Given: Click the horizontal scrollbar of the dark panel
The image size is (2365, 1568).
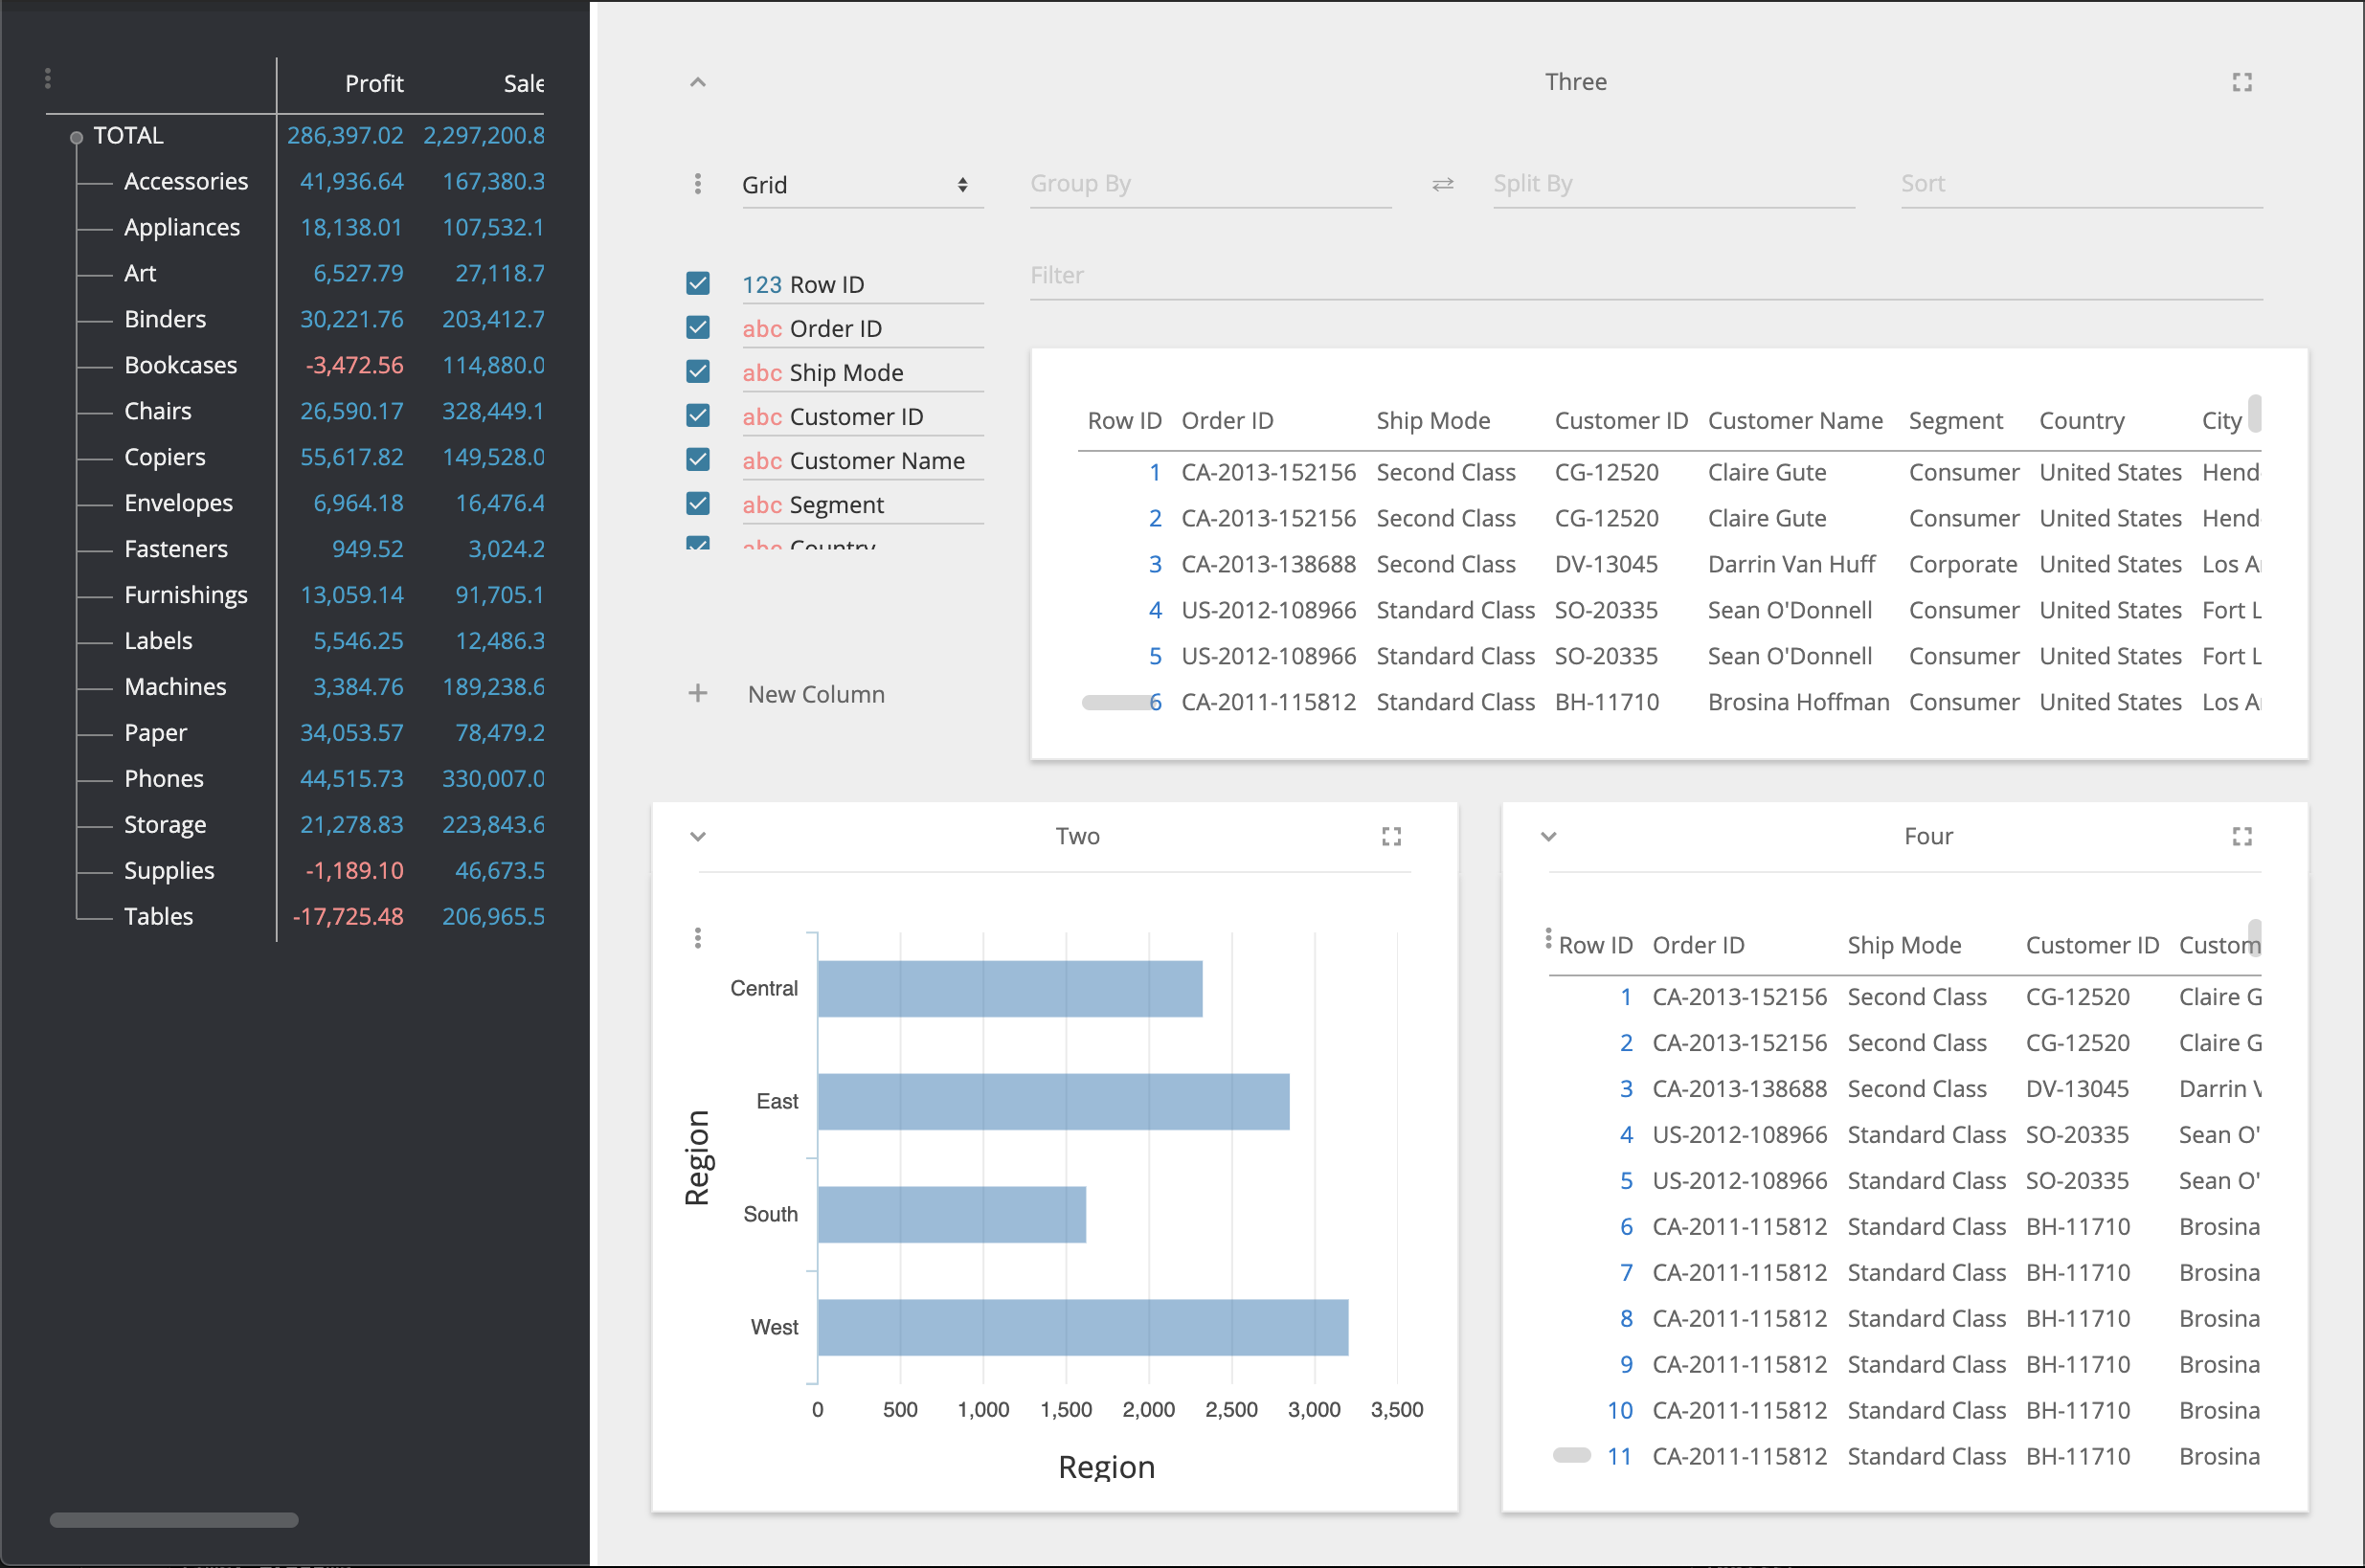Looking at the screenshot, I should click(x=174, y=1519).
